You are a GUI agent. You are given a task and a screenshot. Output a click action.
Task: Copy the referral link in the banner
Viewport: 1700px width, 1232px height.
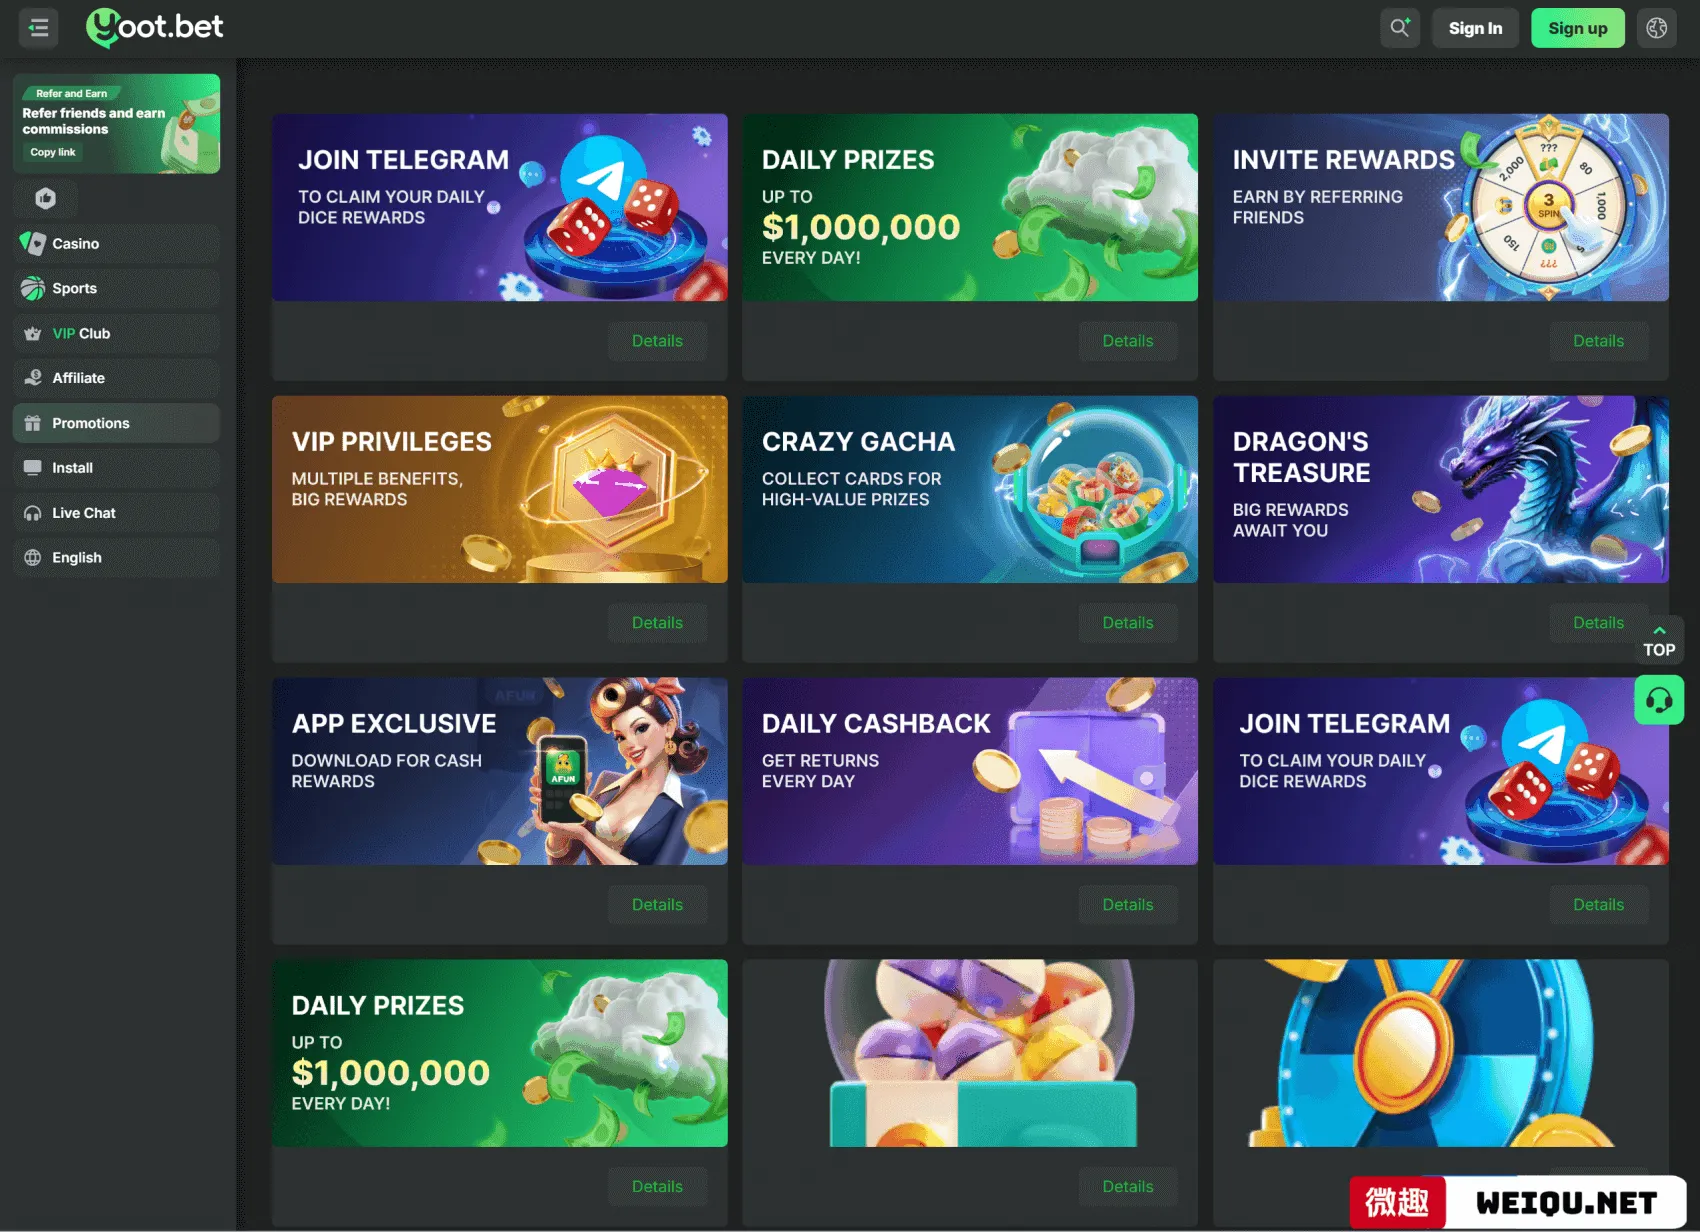(x=53, y=152)
